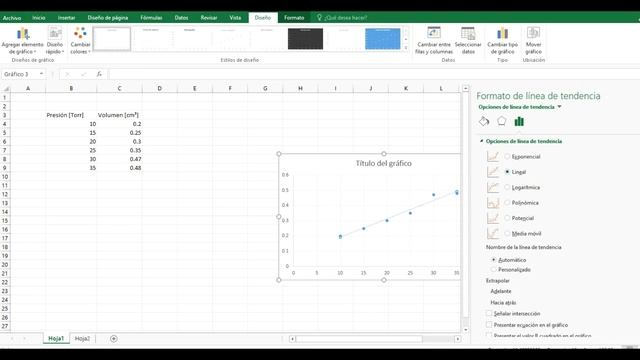Select Media móvil trendline radio button

(507, 233)
